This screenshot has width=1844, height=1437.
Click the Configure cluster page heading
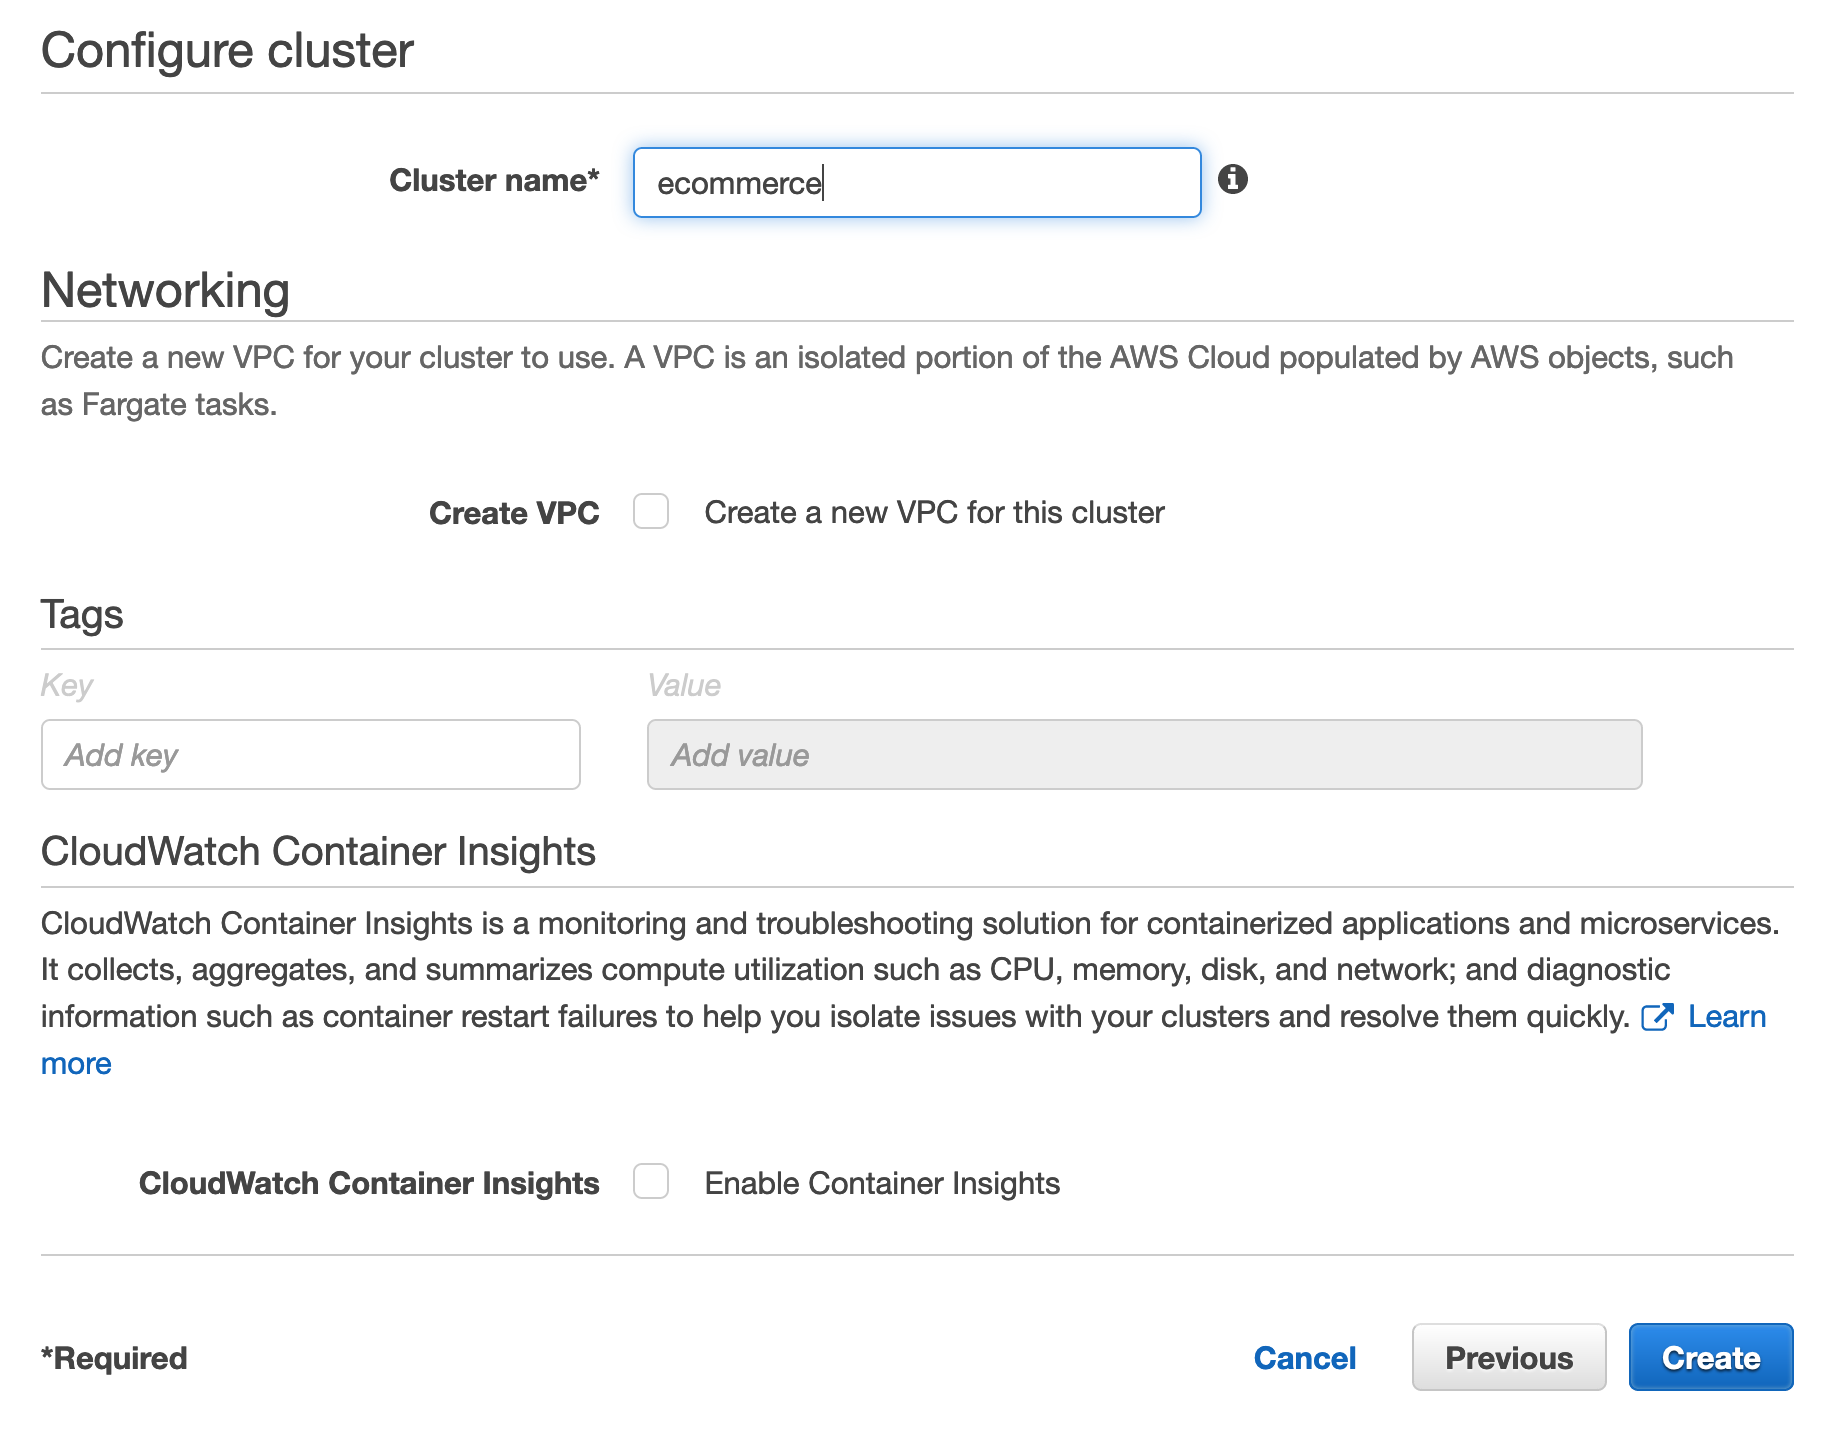[227, 51]
